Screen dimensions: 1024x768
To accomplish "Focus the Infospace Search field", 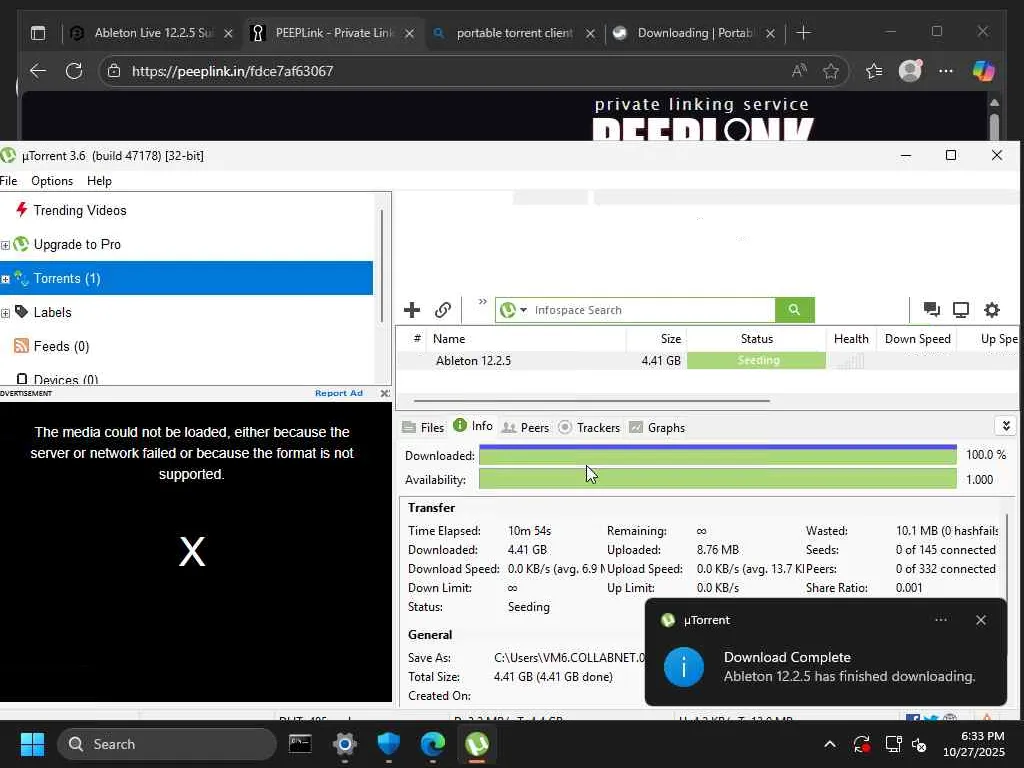I will click(652, 310).
